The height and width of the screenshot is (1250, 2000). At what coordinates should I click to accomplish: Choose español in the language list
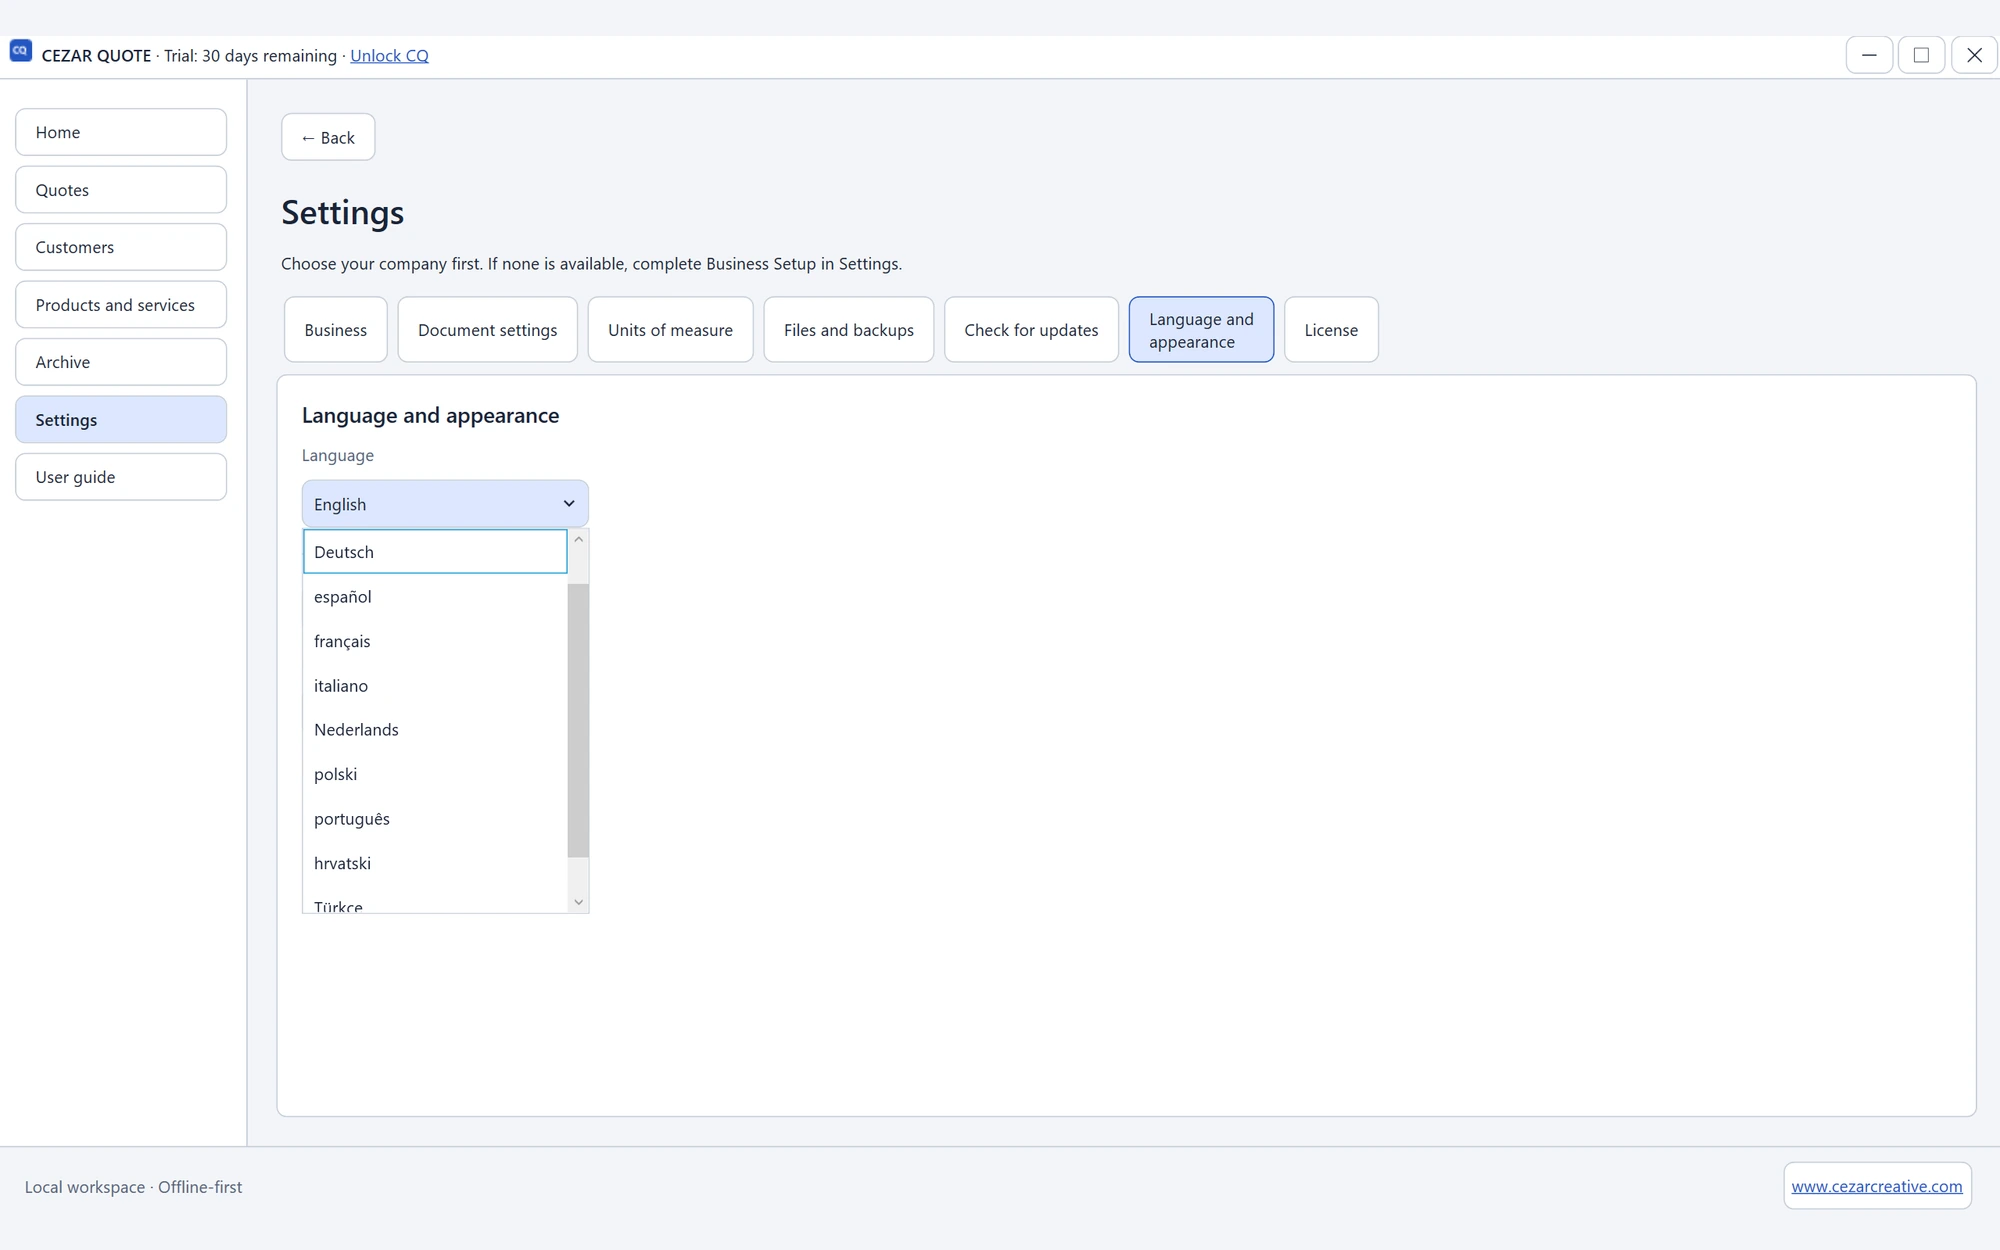[x=435, y=597]
